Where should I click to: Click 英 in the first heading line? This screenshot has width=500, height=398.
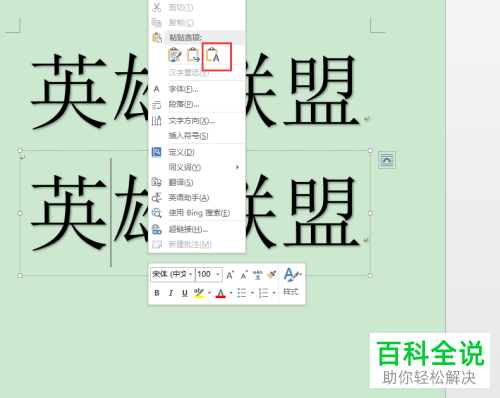[69, 91]
